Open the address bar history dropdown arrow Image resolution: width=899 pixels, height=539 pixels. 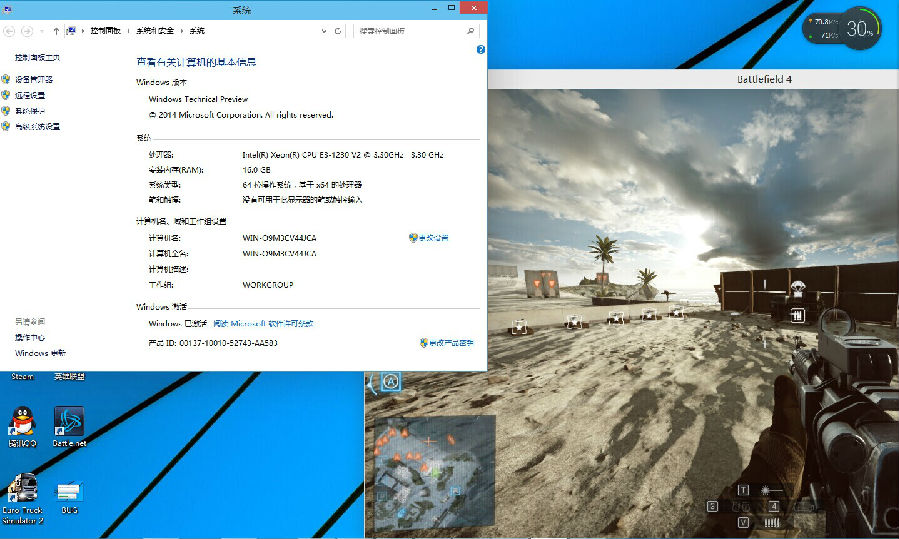pos(324,31)
